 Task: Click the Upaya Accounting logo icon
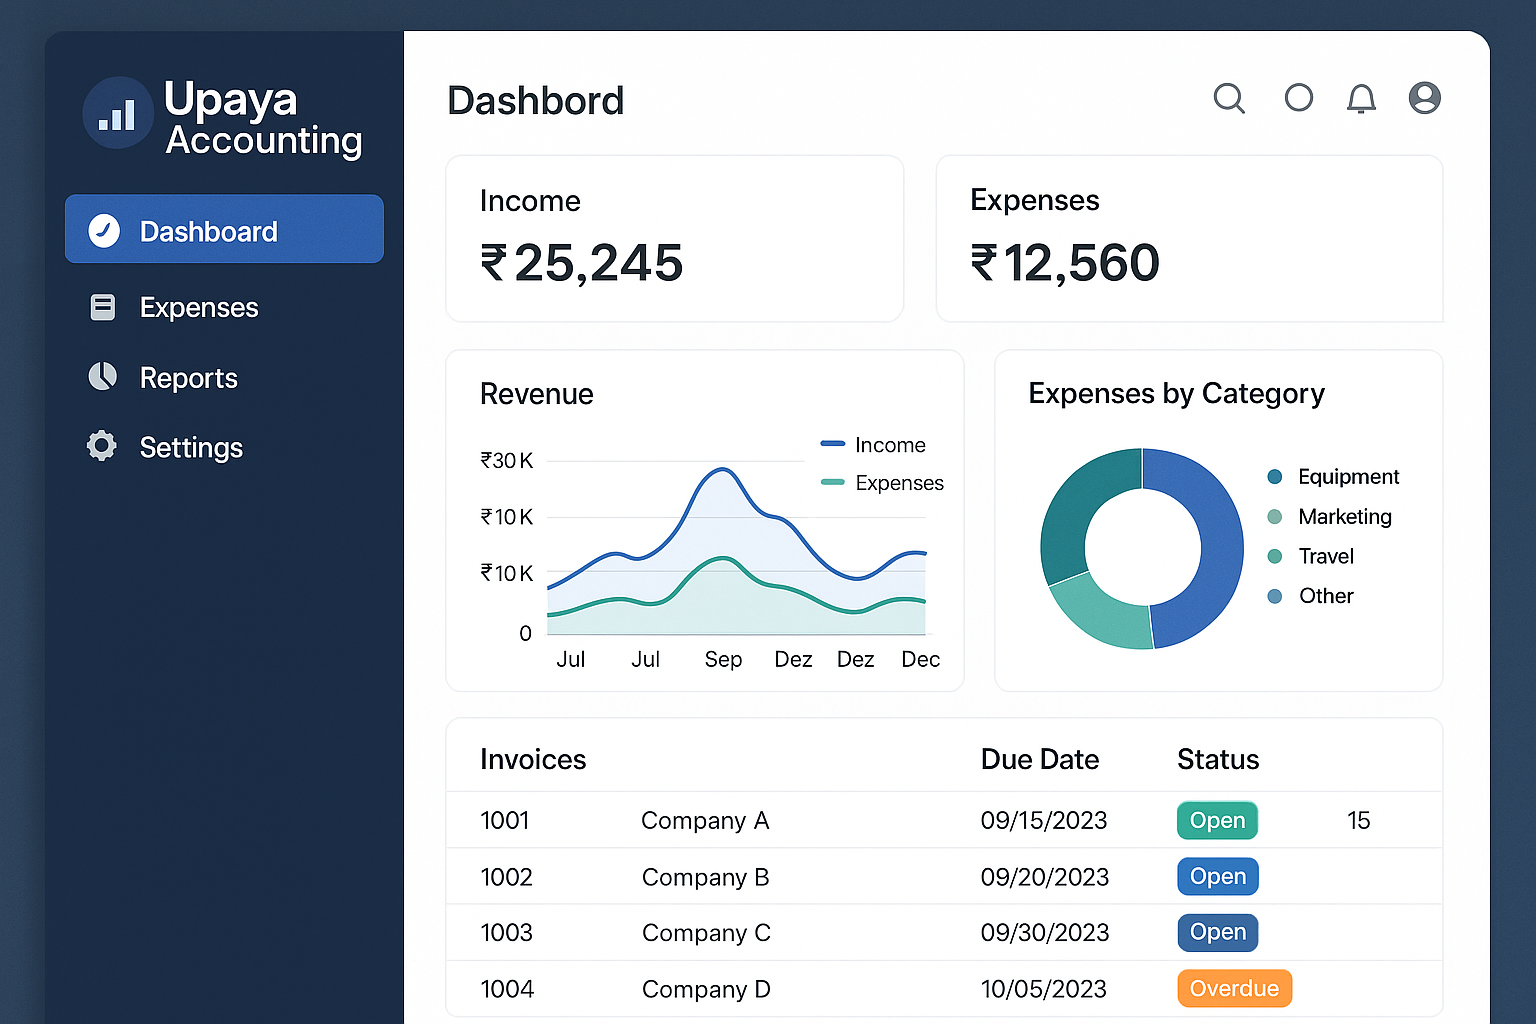pos(118,114)
